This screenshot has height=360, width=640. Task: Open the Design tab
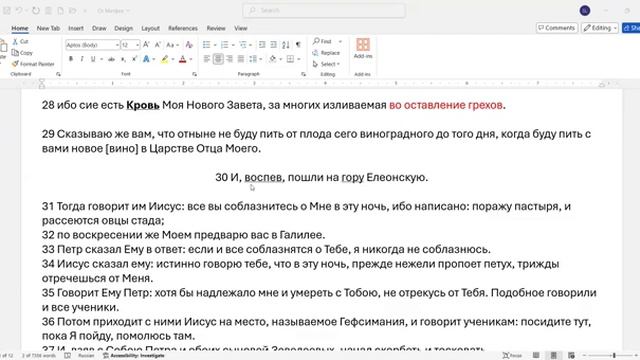click(x=123, y=28)
